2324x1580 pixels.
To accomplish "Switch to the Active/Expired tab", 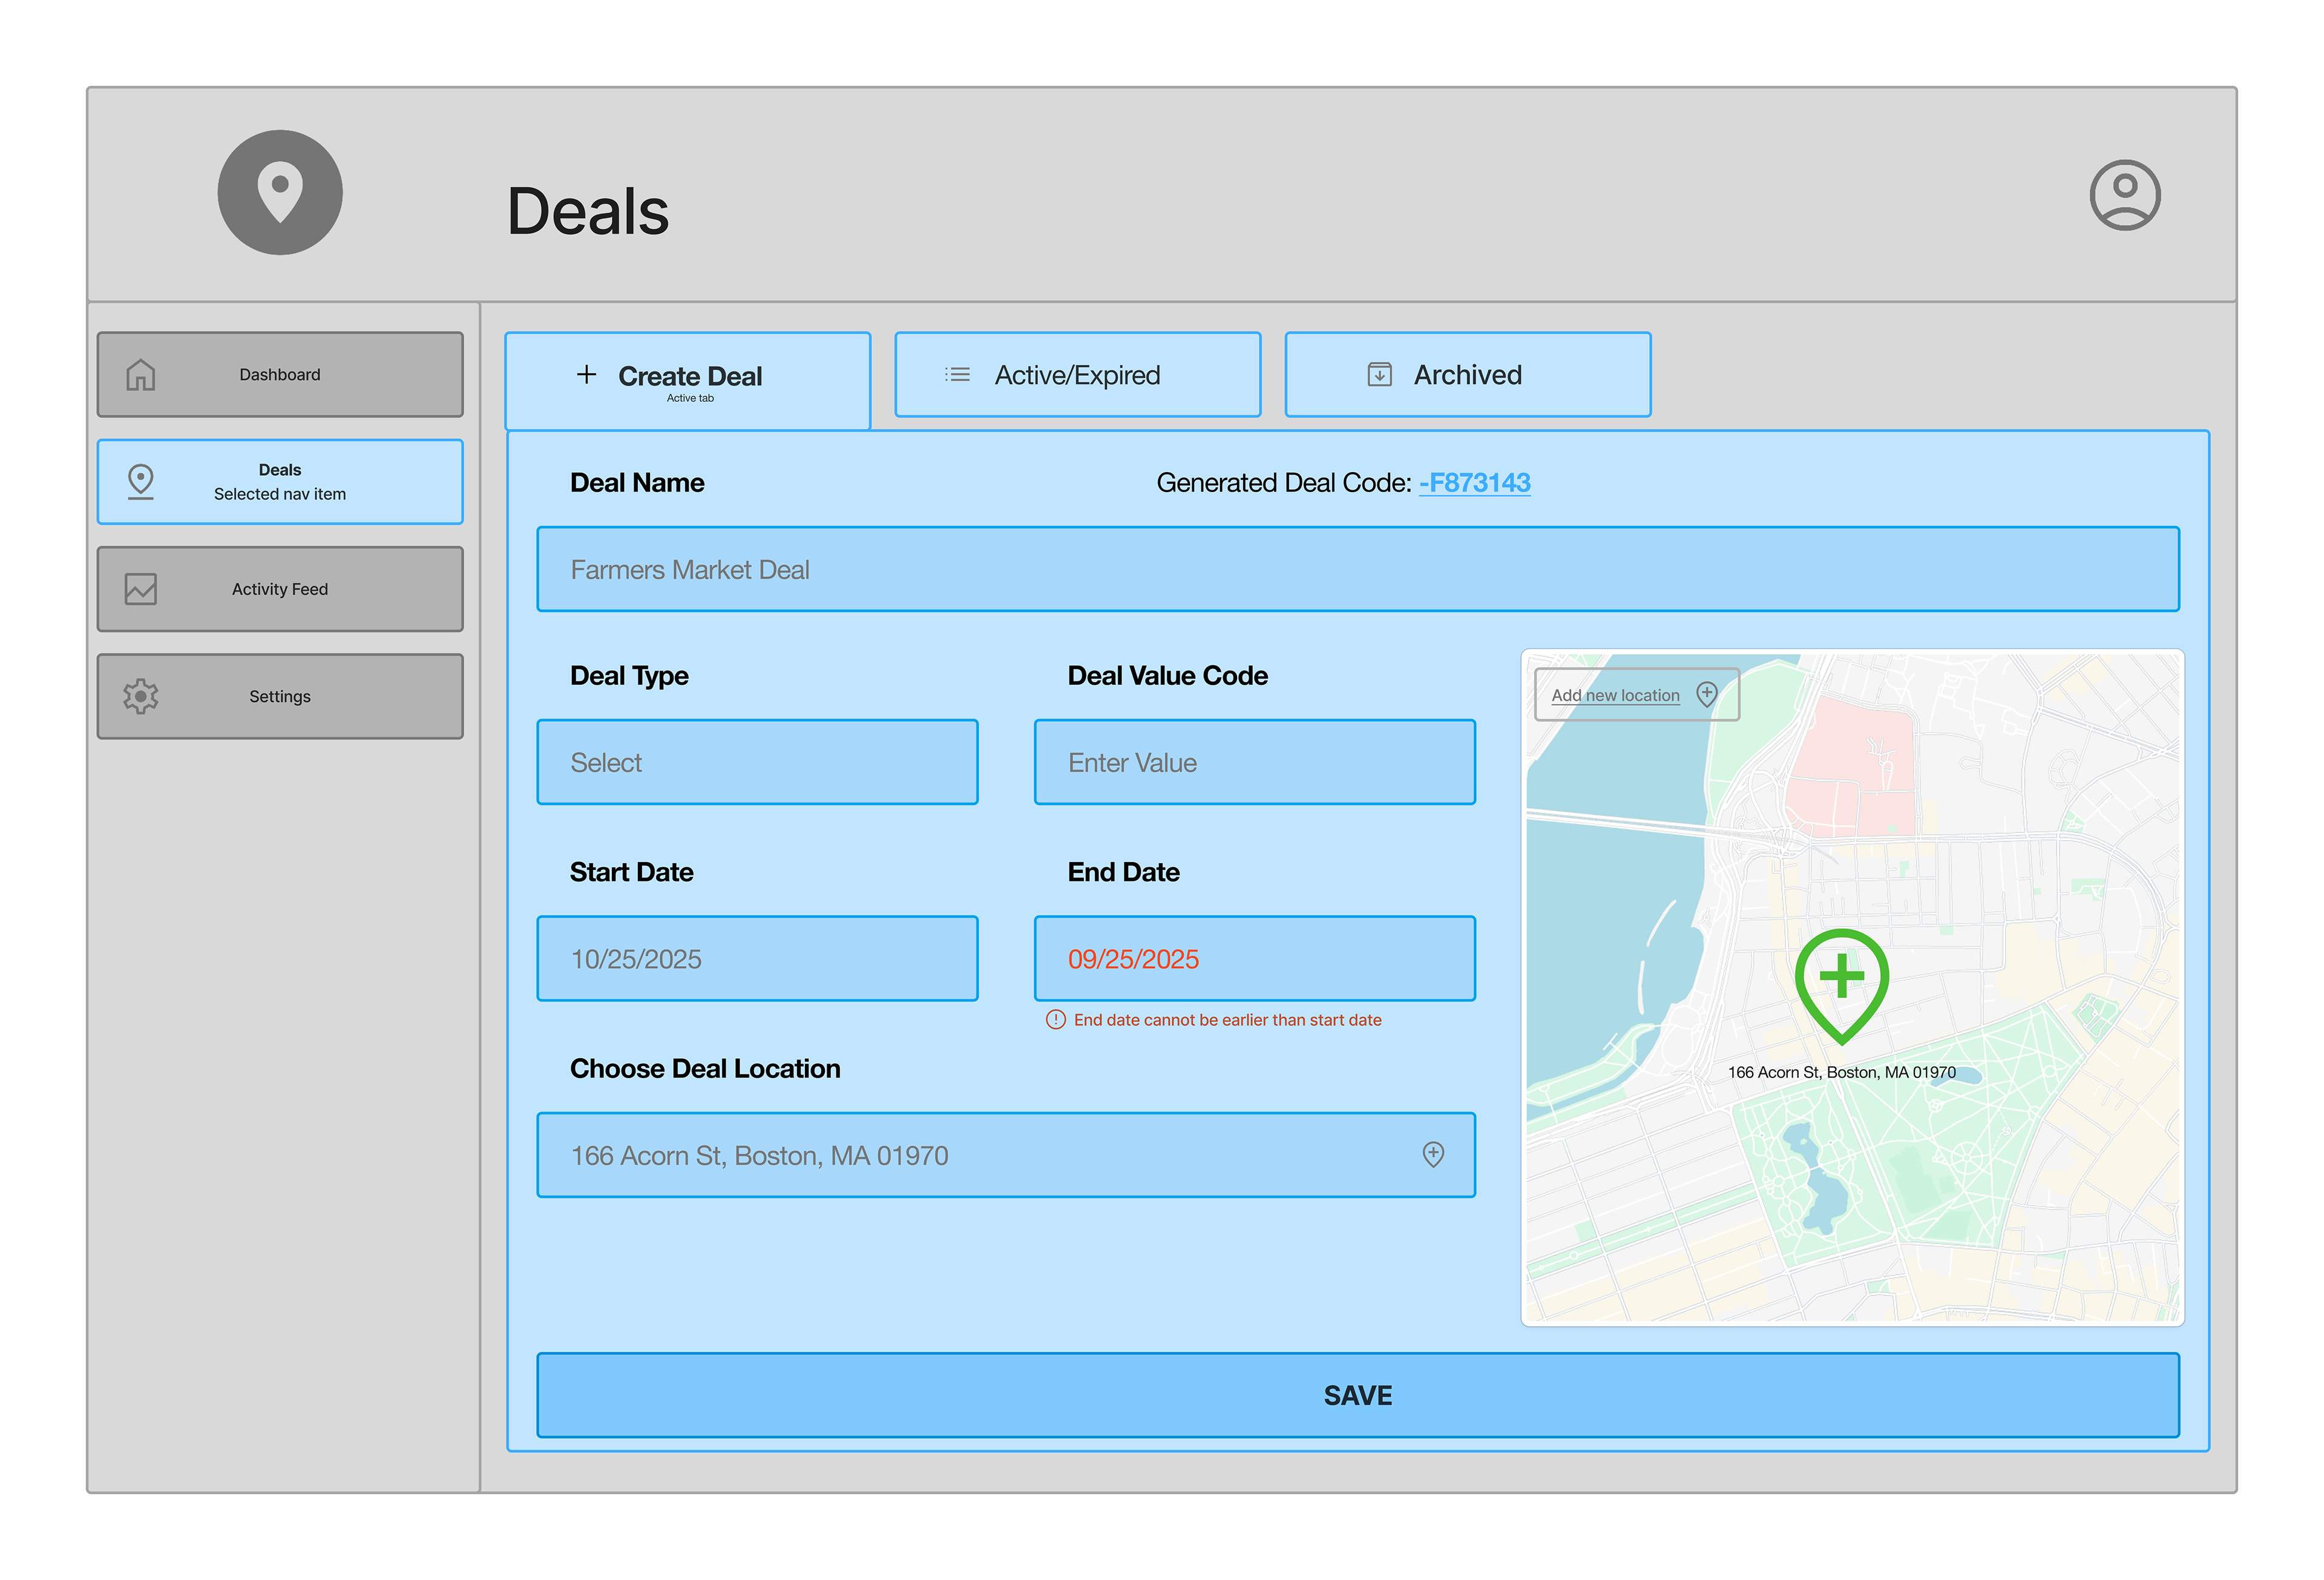I will pos(1077,375).
